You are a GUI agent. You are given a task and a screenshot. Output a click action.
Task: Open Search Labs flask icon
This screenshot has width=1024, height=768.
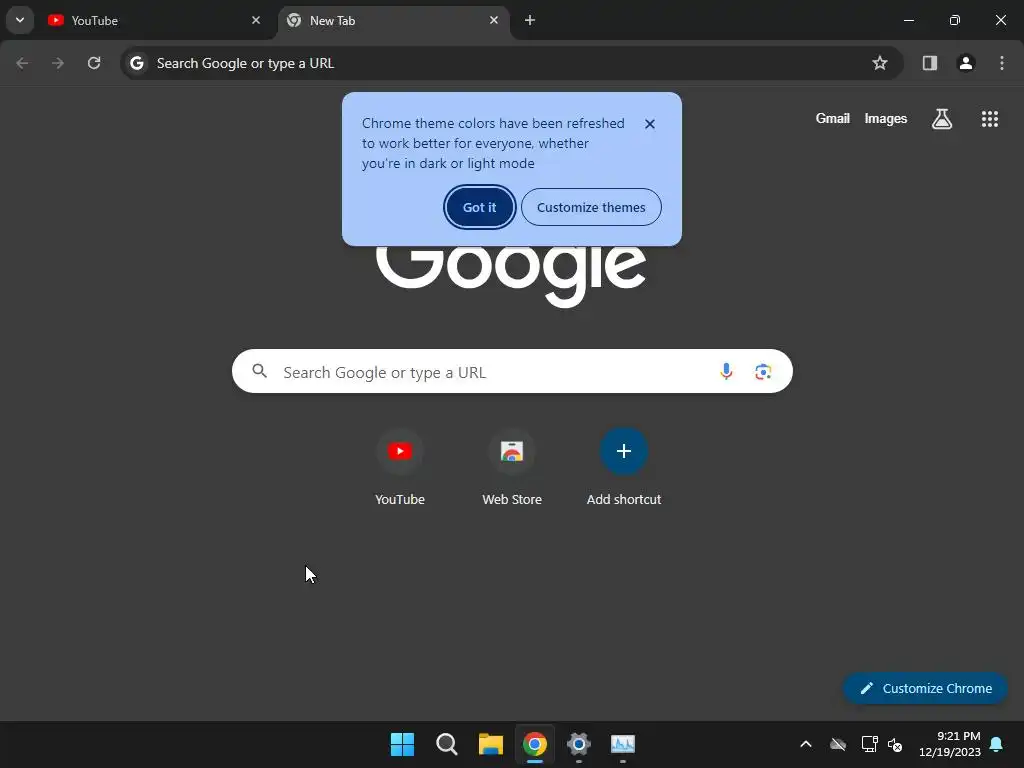(942, 119)
